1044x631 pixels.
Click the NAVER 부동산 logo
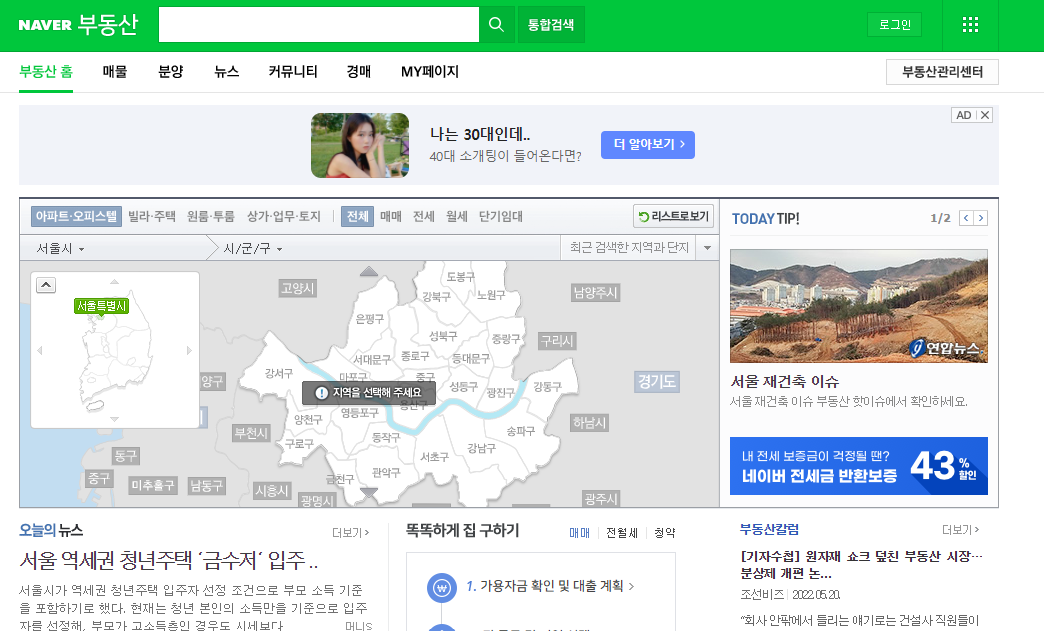78,25
